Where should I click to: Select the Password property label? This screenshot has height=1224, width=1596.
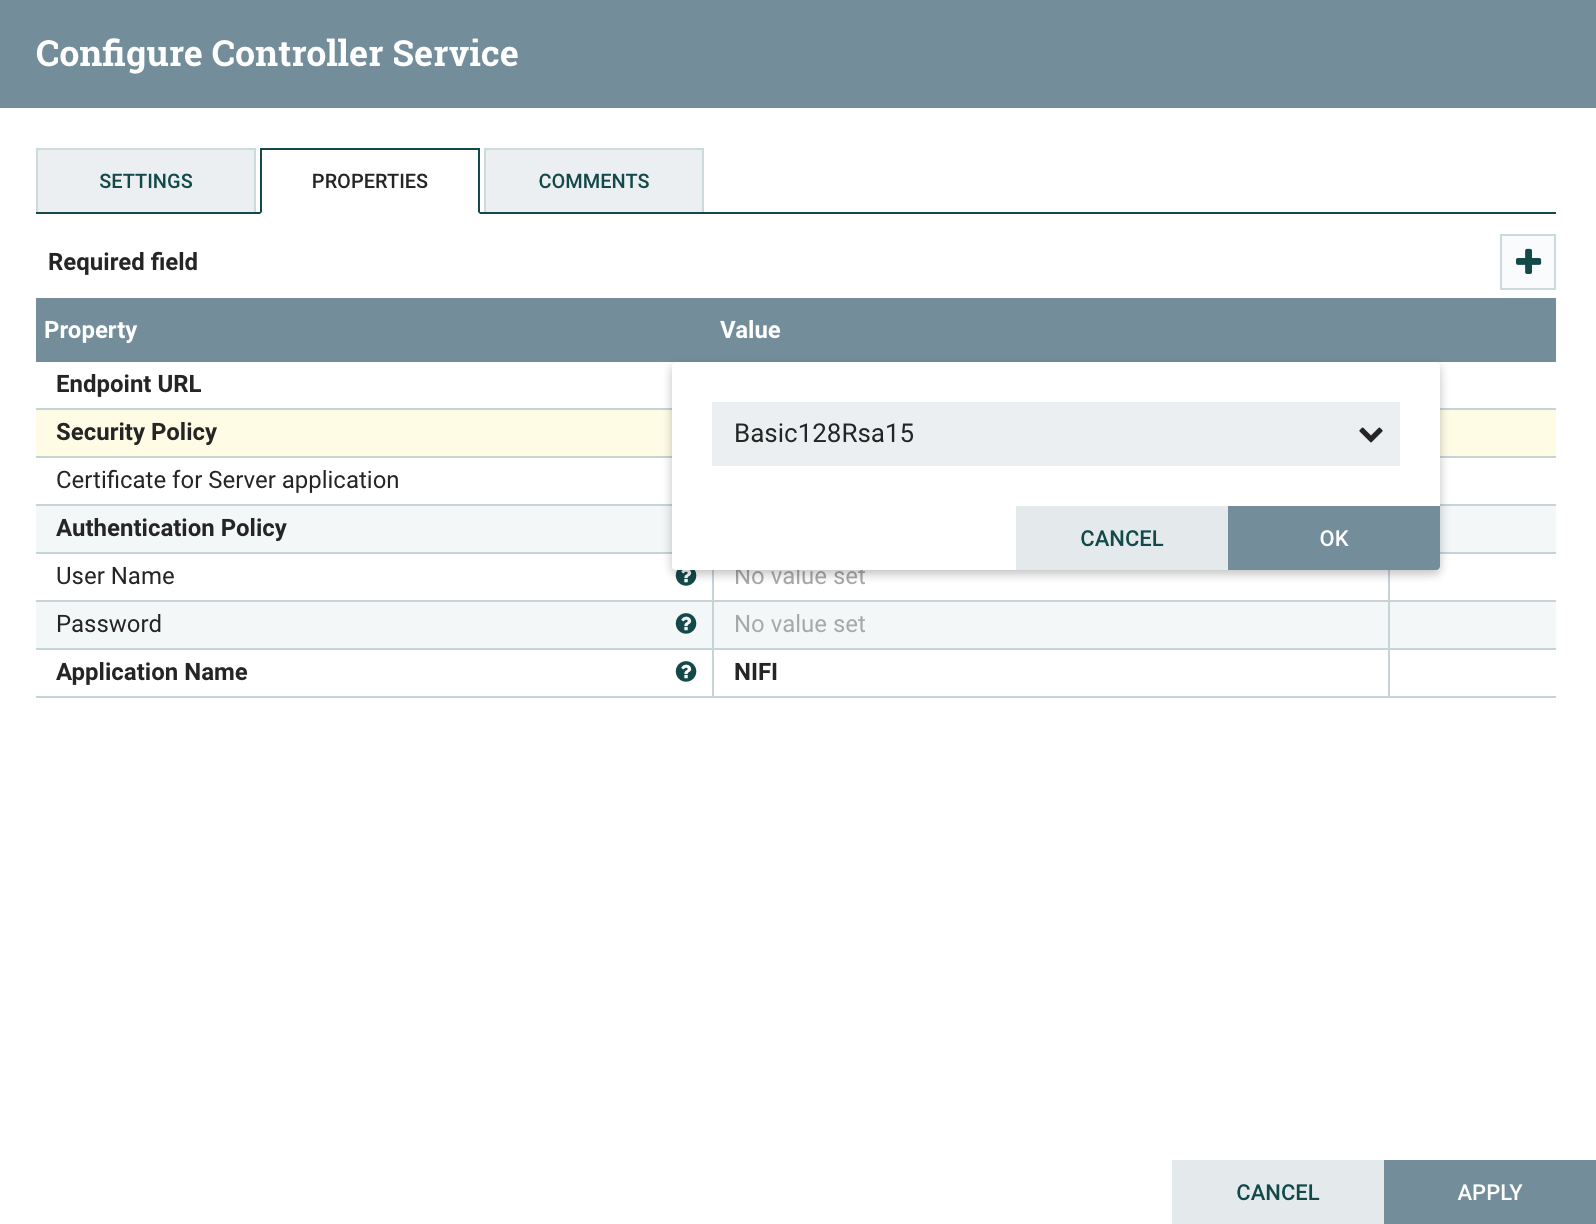(109, 625)
